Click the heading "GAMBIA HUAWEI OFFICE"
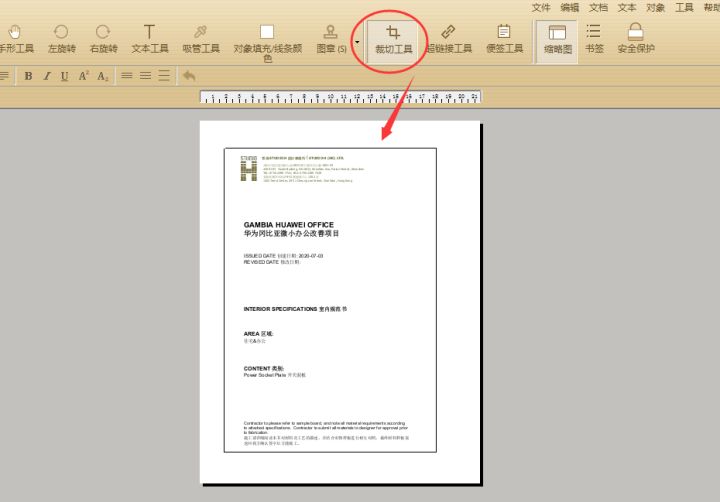 [x=288, y=225]
